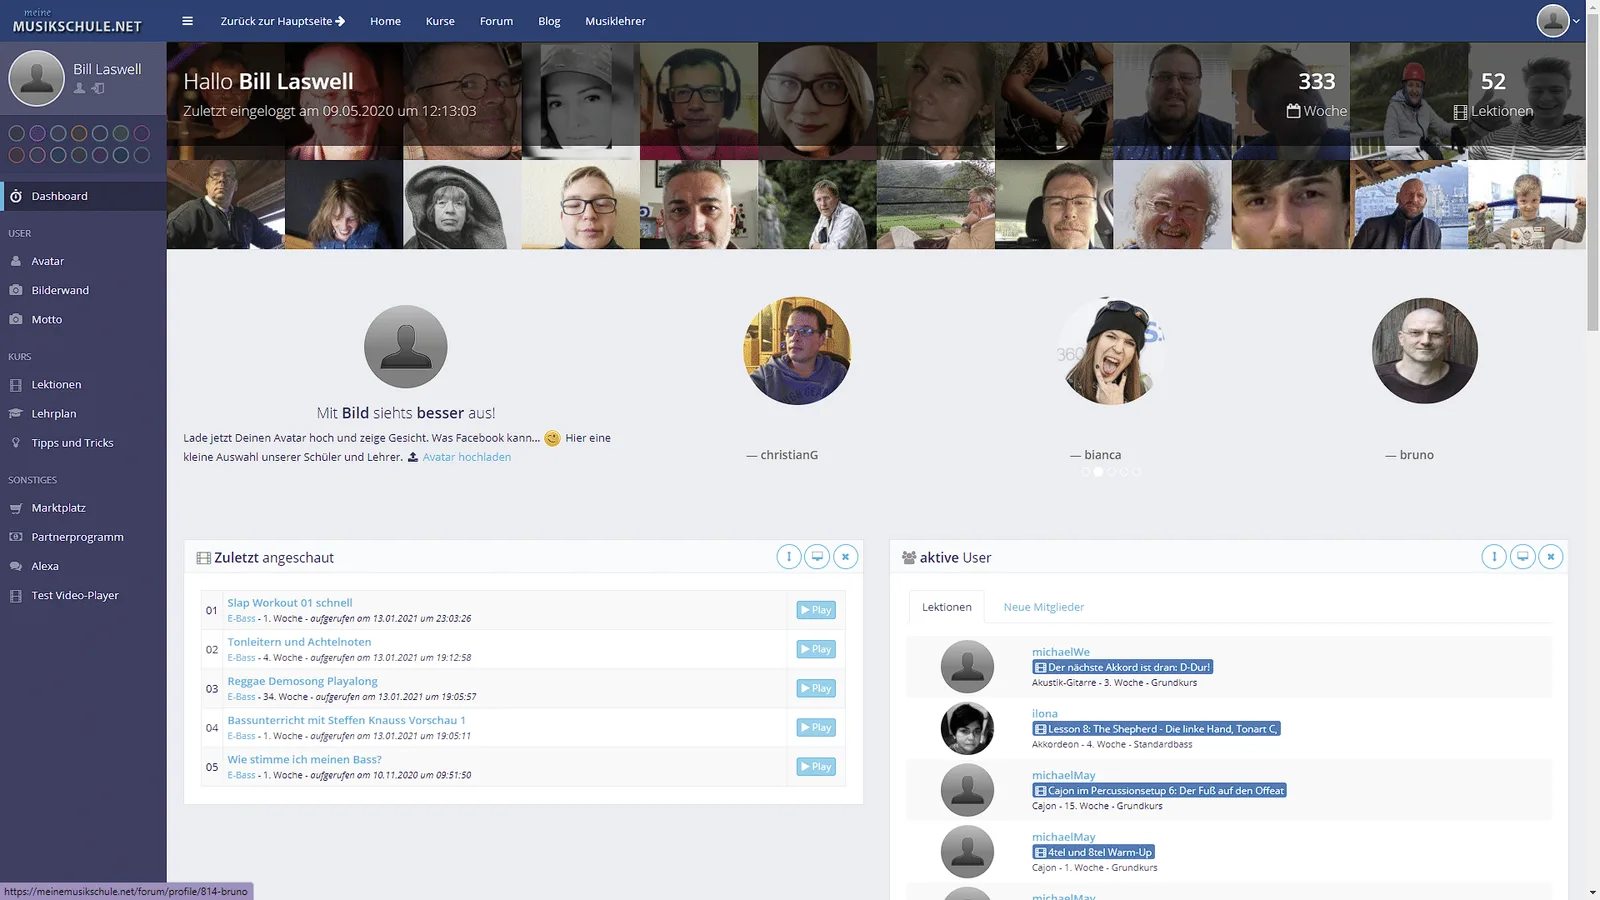The height and width of the screenshot is (900, 1600).
Task: Open michaelWe user profile link
Action: point(1061,652)
